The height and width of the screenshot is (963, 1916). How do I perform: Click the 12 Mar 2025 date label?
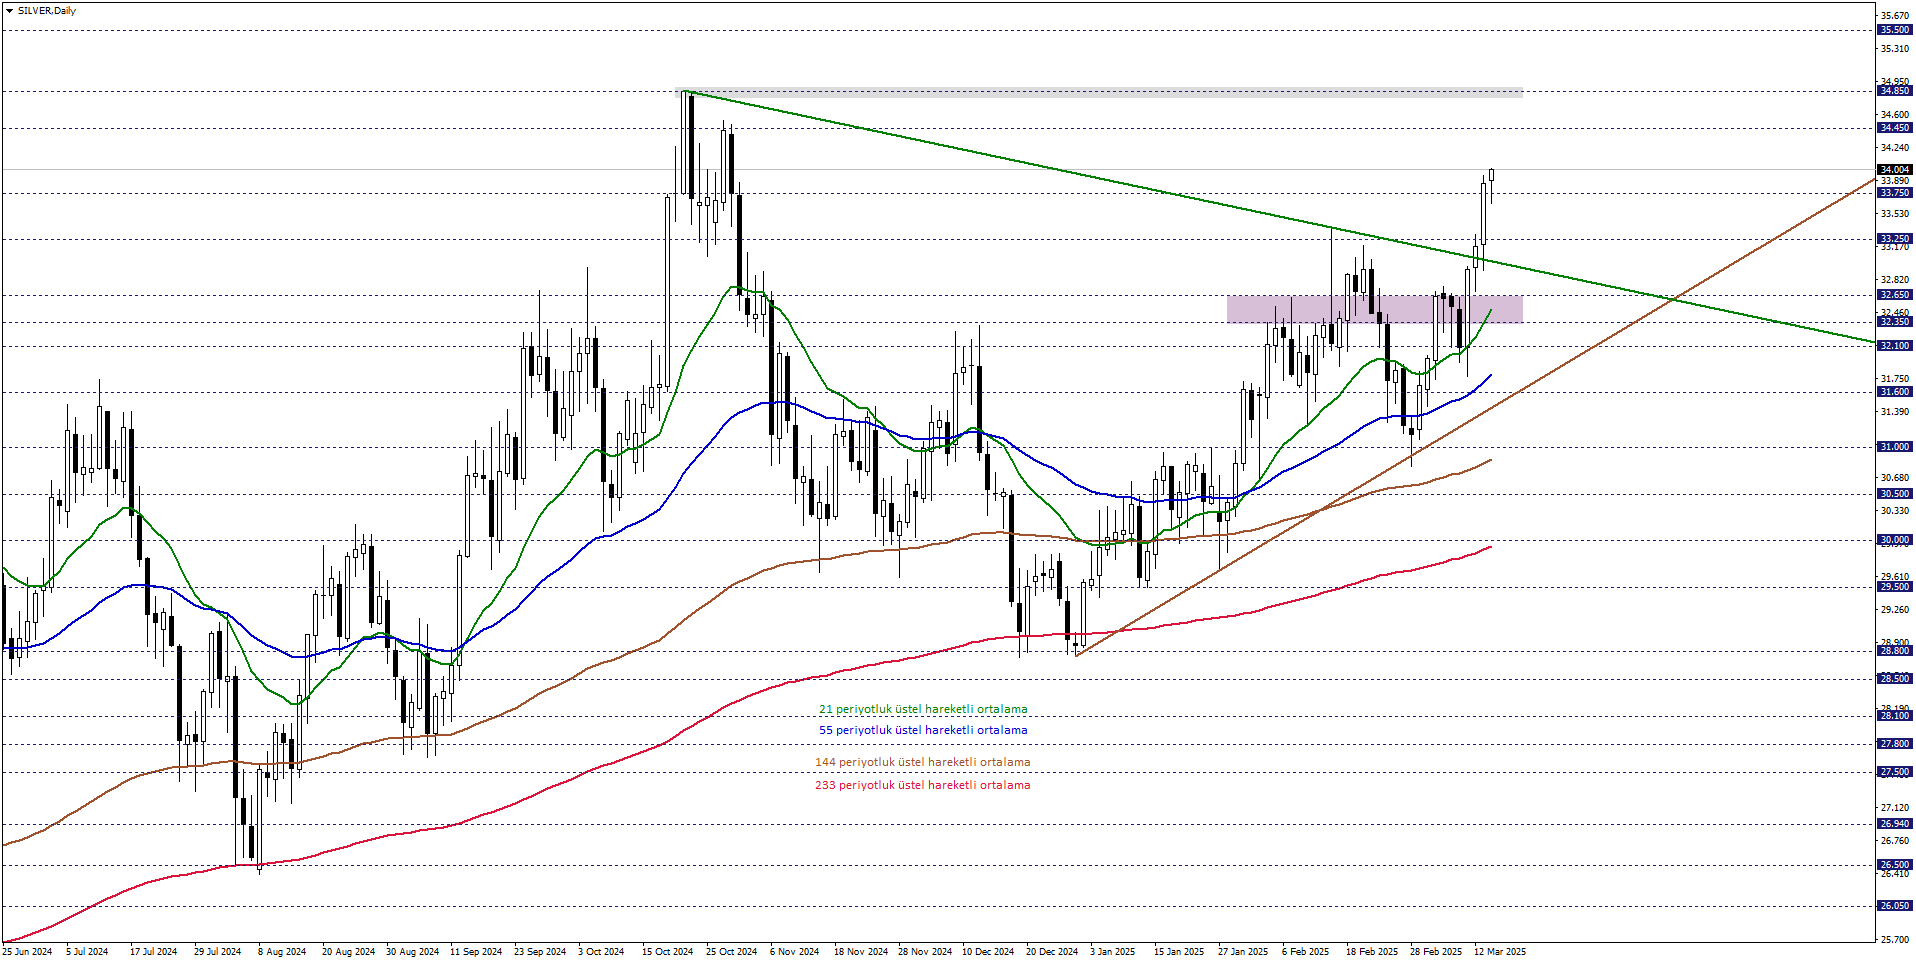(x=1500, y=952)
